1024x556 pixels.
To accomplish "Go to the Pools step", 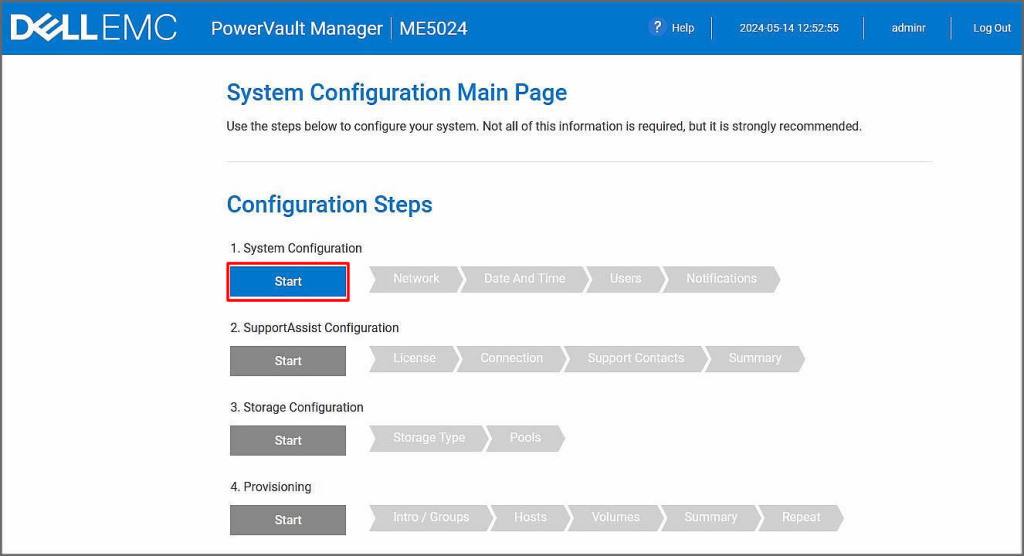I will point(525,438).
